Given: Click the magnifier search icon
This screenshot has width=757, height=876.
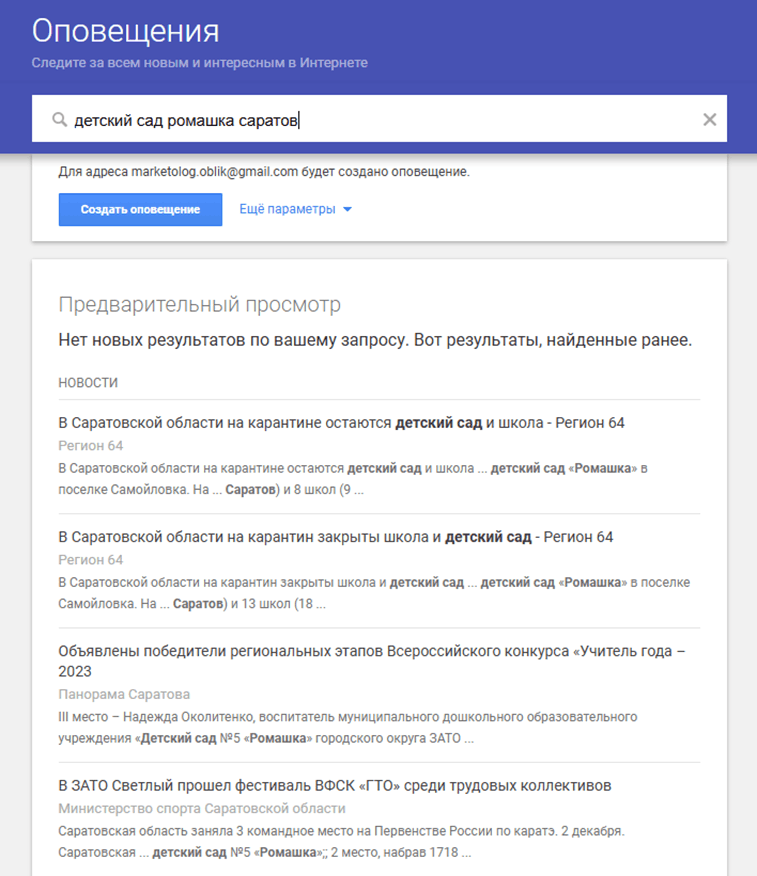Looking at the screenshot, I should click(x=59, y=120).
